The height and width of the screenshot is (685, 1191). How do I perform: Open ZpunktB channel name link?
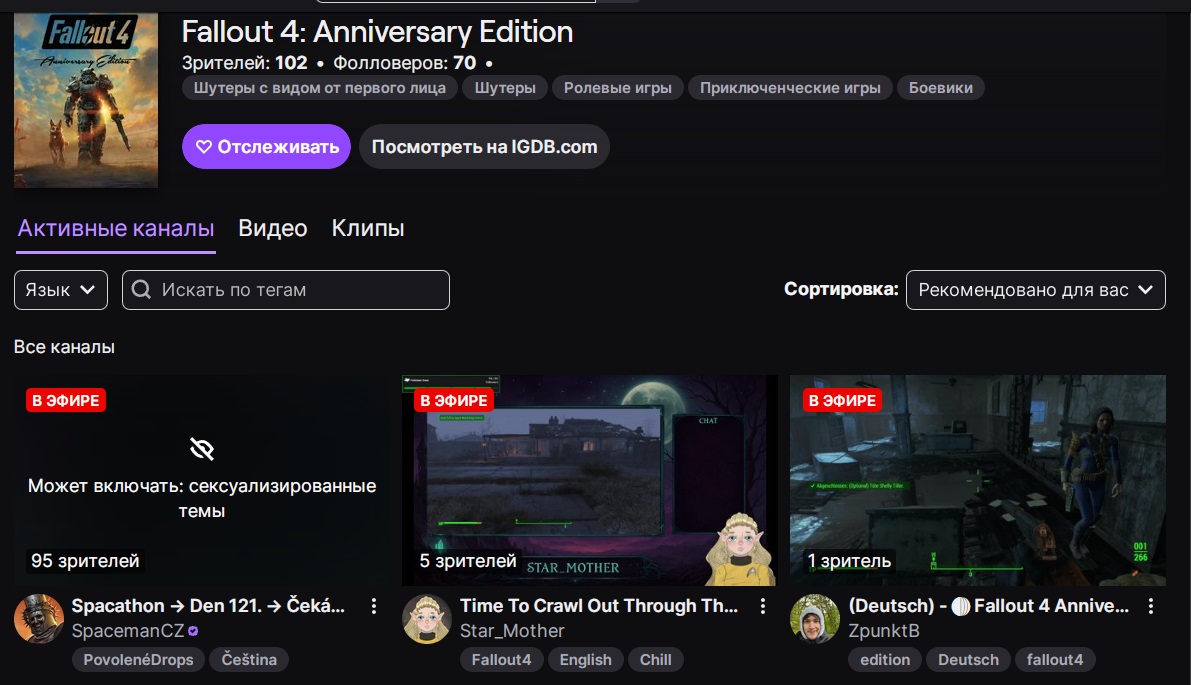[884, 631]
